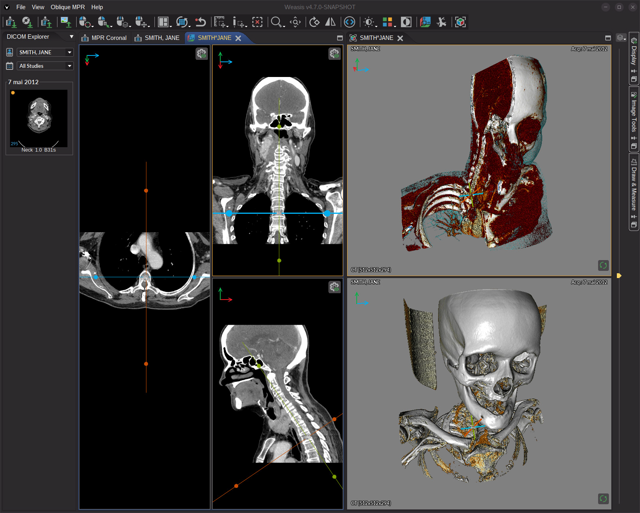Click refresh icon in the lower 3D view
Screen dimensions: 640x513
tap(603, 498)
